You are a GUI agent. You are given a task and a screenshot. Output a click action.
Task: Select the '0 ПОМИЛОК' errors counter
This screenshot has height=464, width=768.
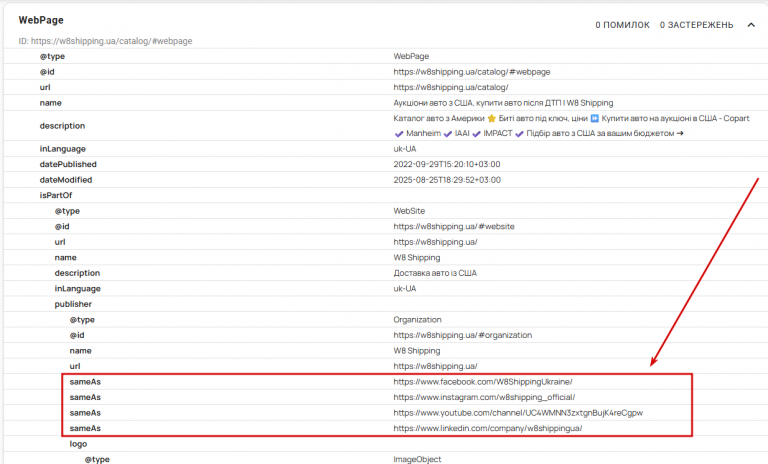click(x=623, y=25)
